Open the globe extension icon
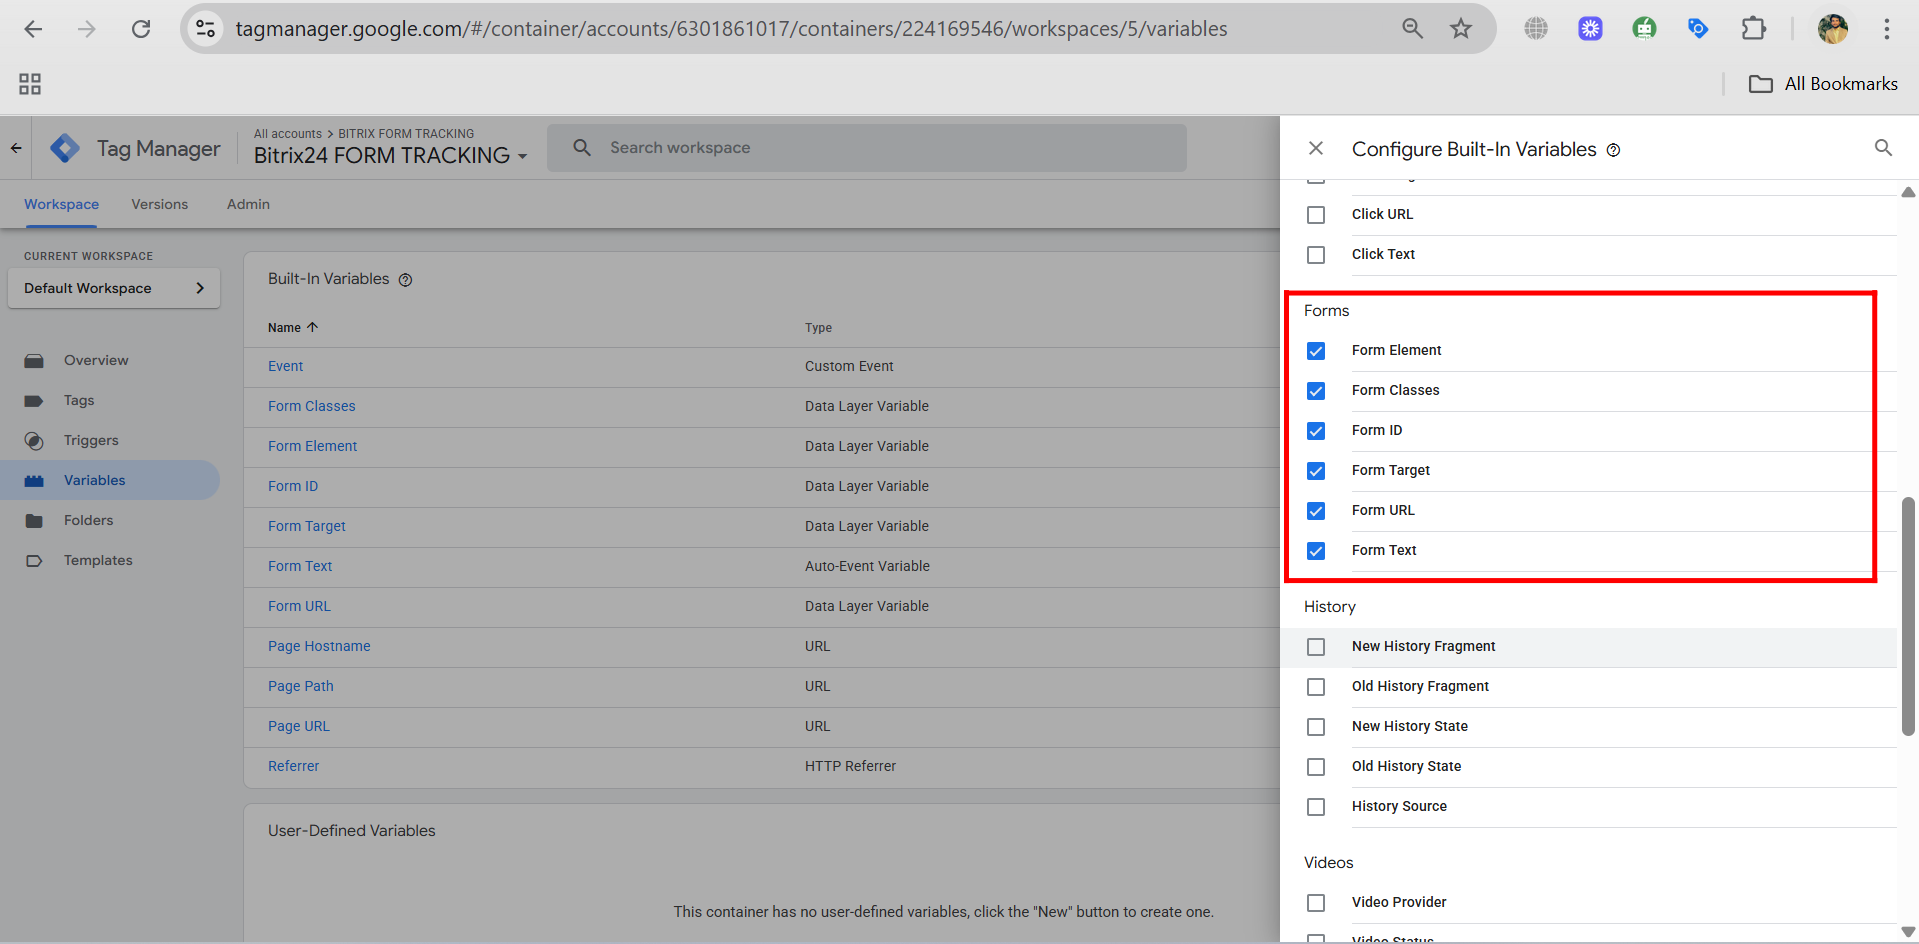This screenshot has height=944, width=1919. coord(1536,29)
